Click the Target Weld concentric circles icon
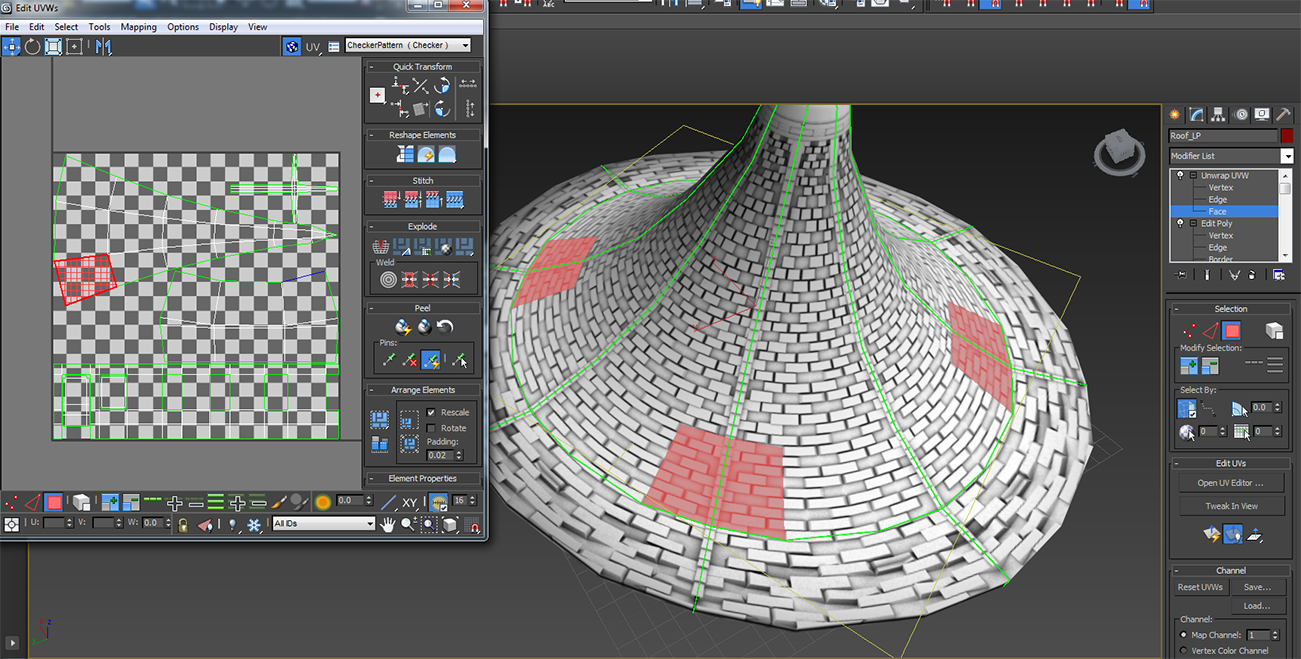The width and height of the screenshot is (1301, 659). click(388, 279)
